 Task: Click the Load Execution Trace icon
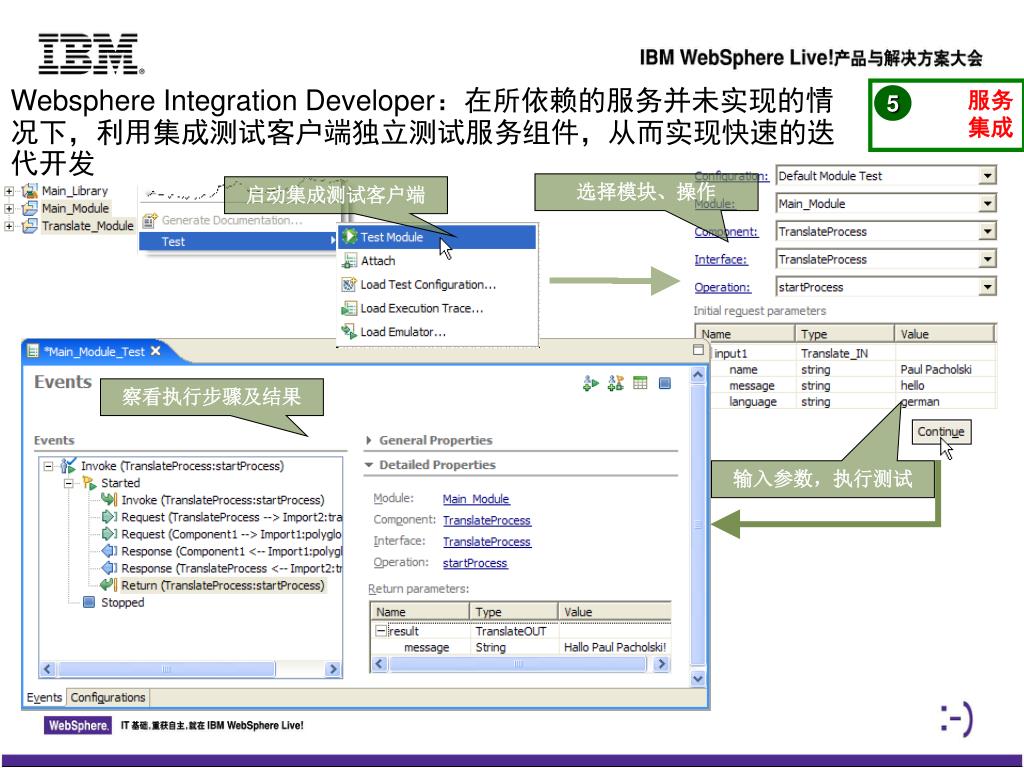tap(349, 308)
